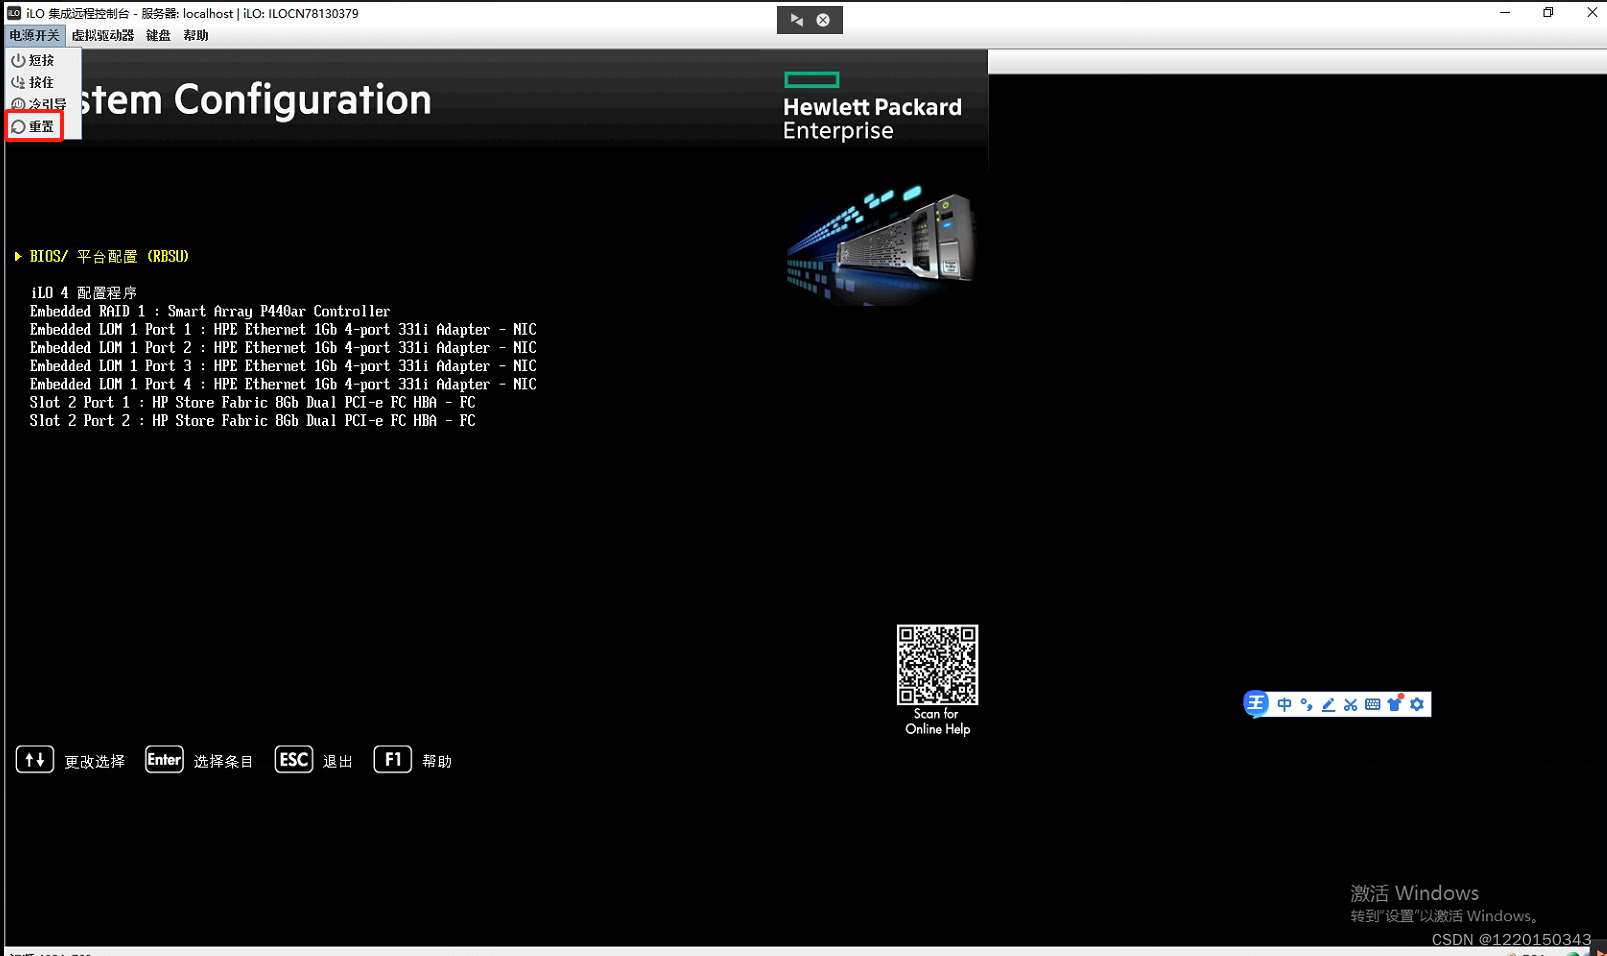Select Embedded LOM 1 Port 1 entry
The width and height of the screenshot is (1607, 956).
pos(283,329)
